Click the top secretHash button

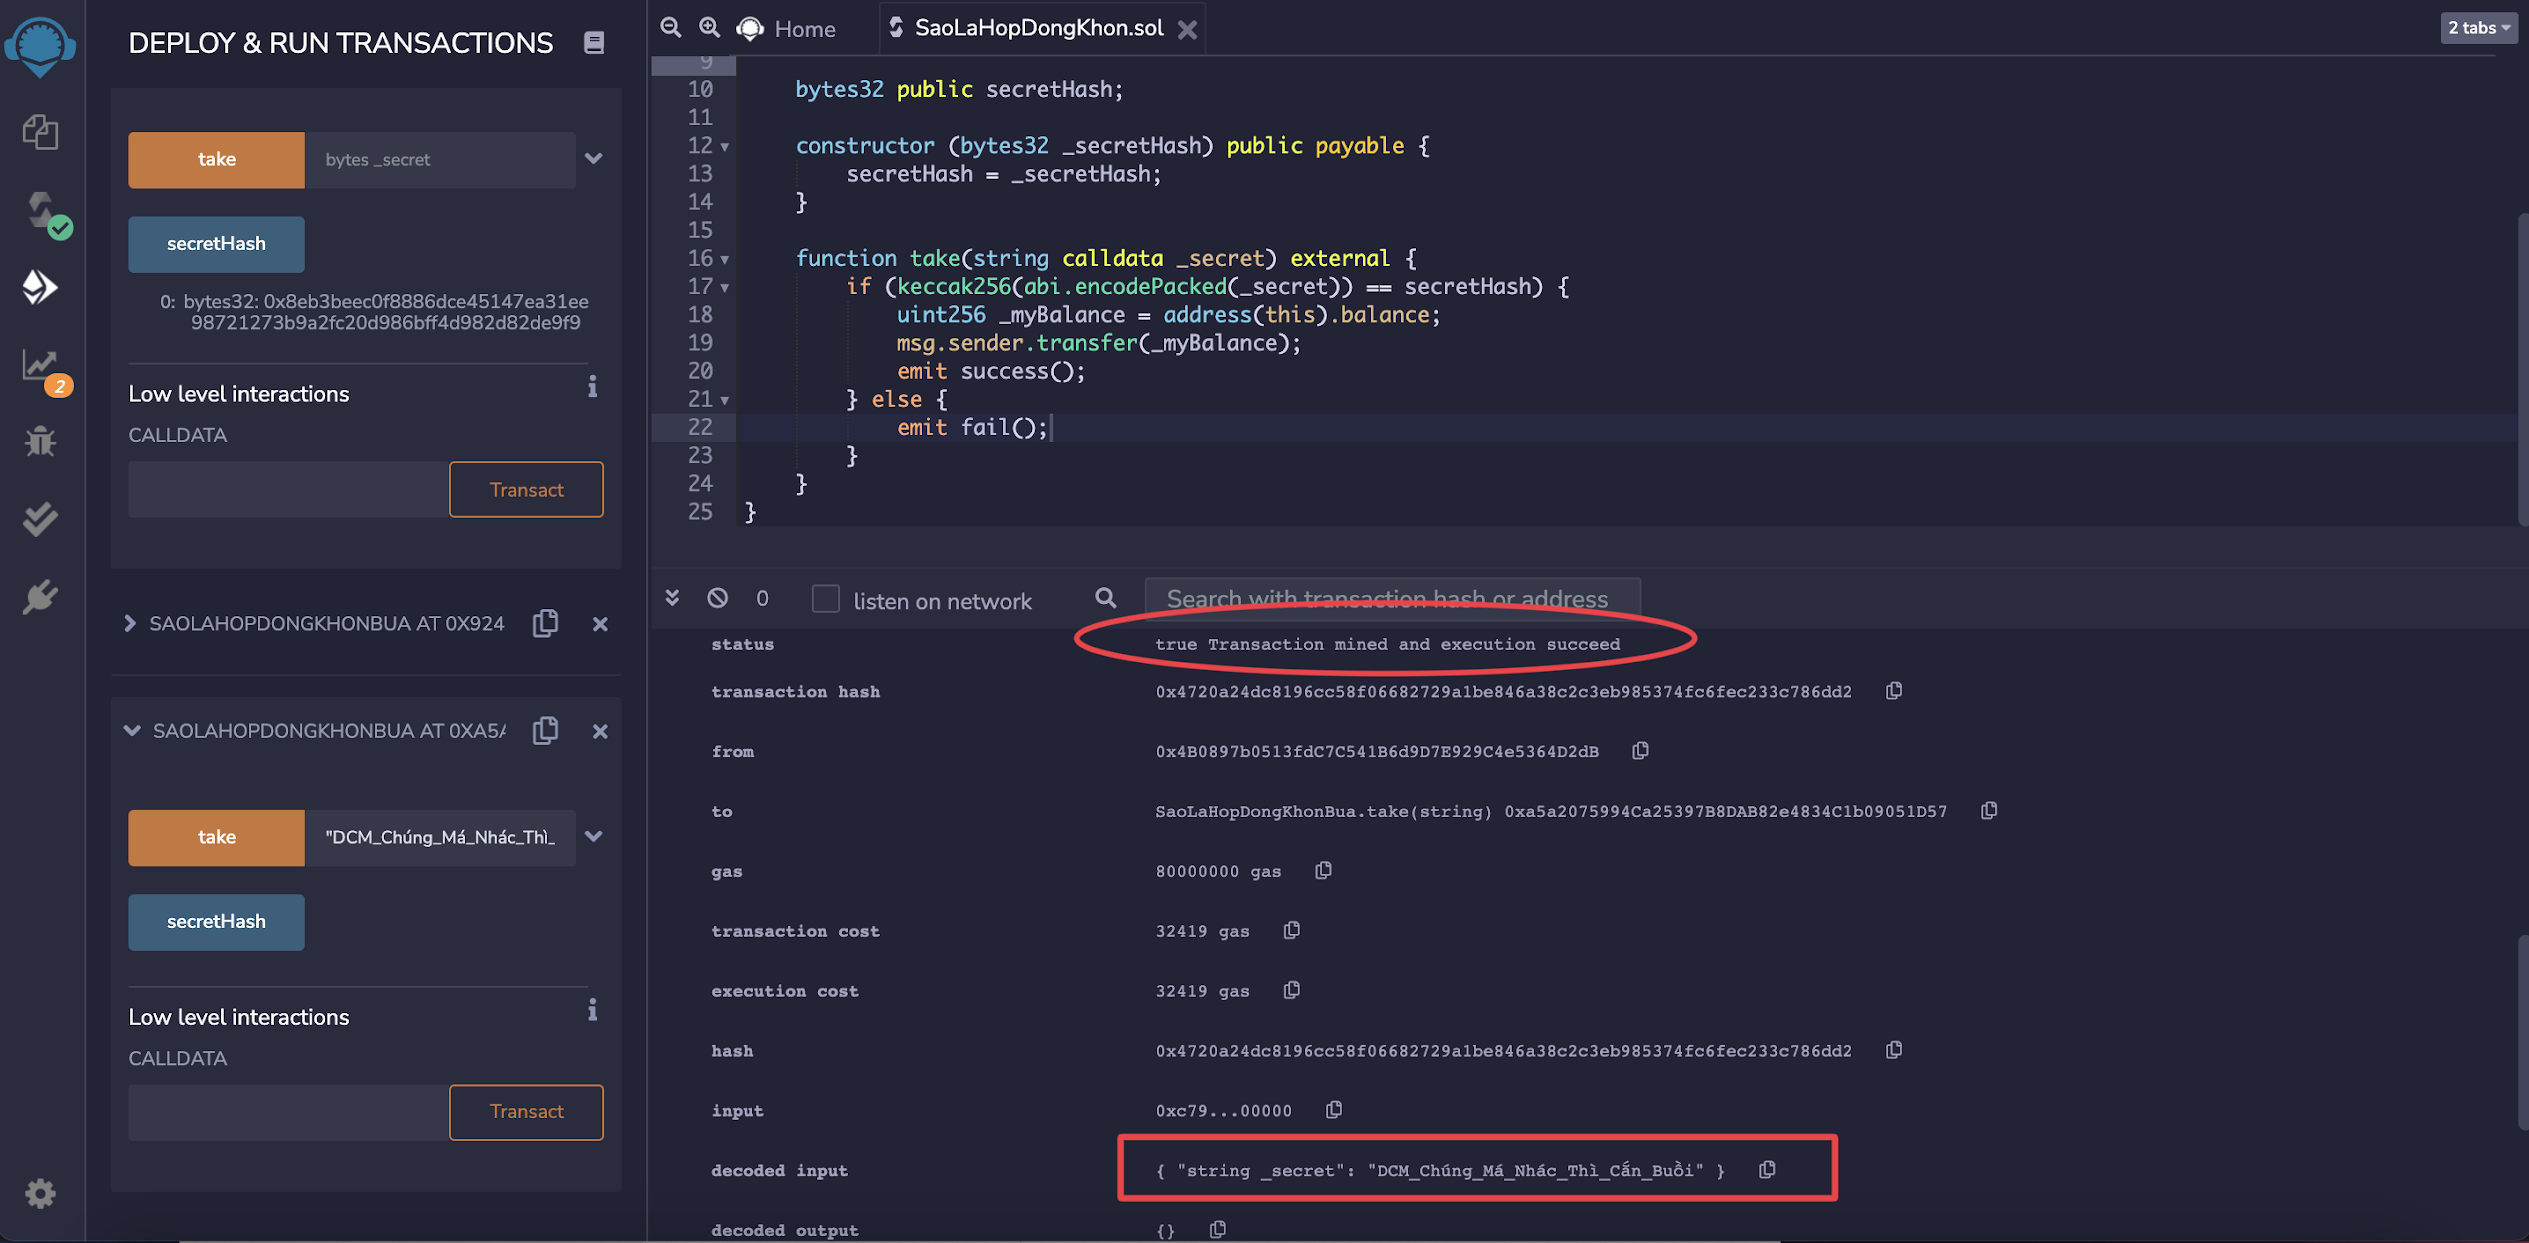[216, 244]
